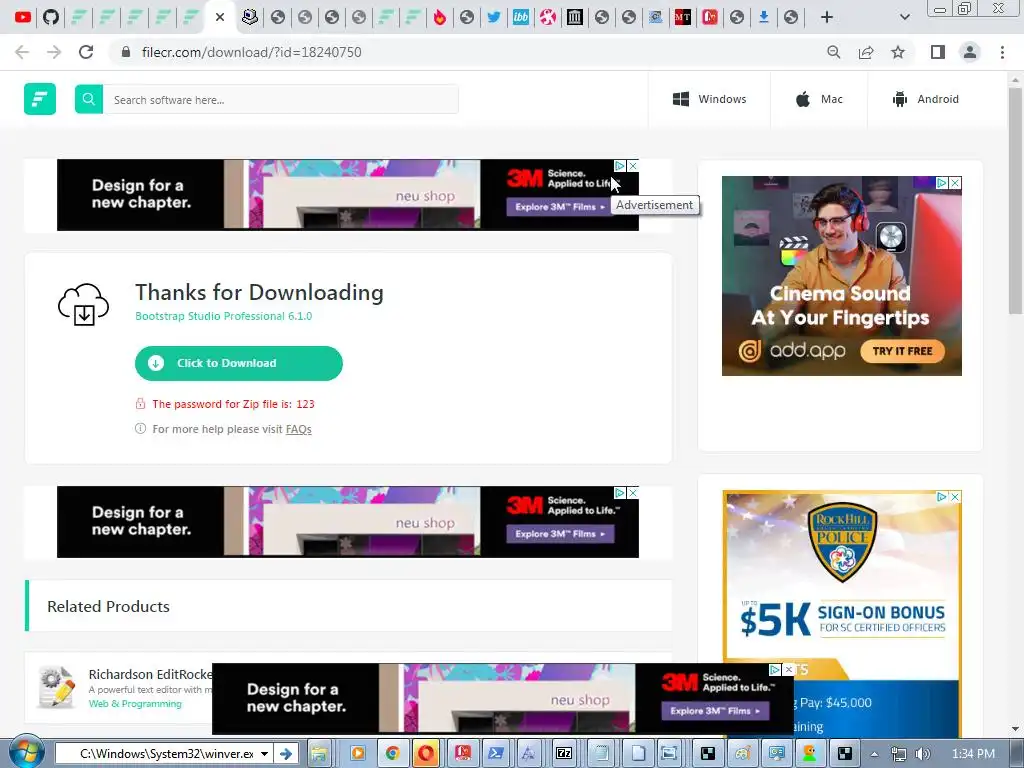
Task: Open the Mac software category
Action: (819, 99)
